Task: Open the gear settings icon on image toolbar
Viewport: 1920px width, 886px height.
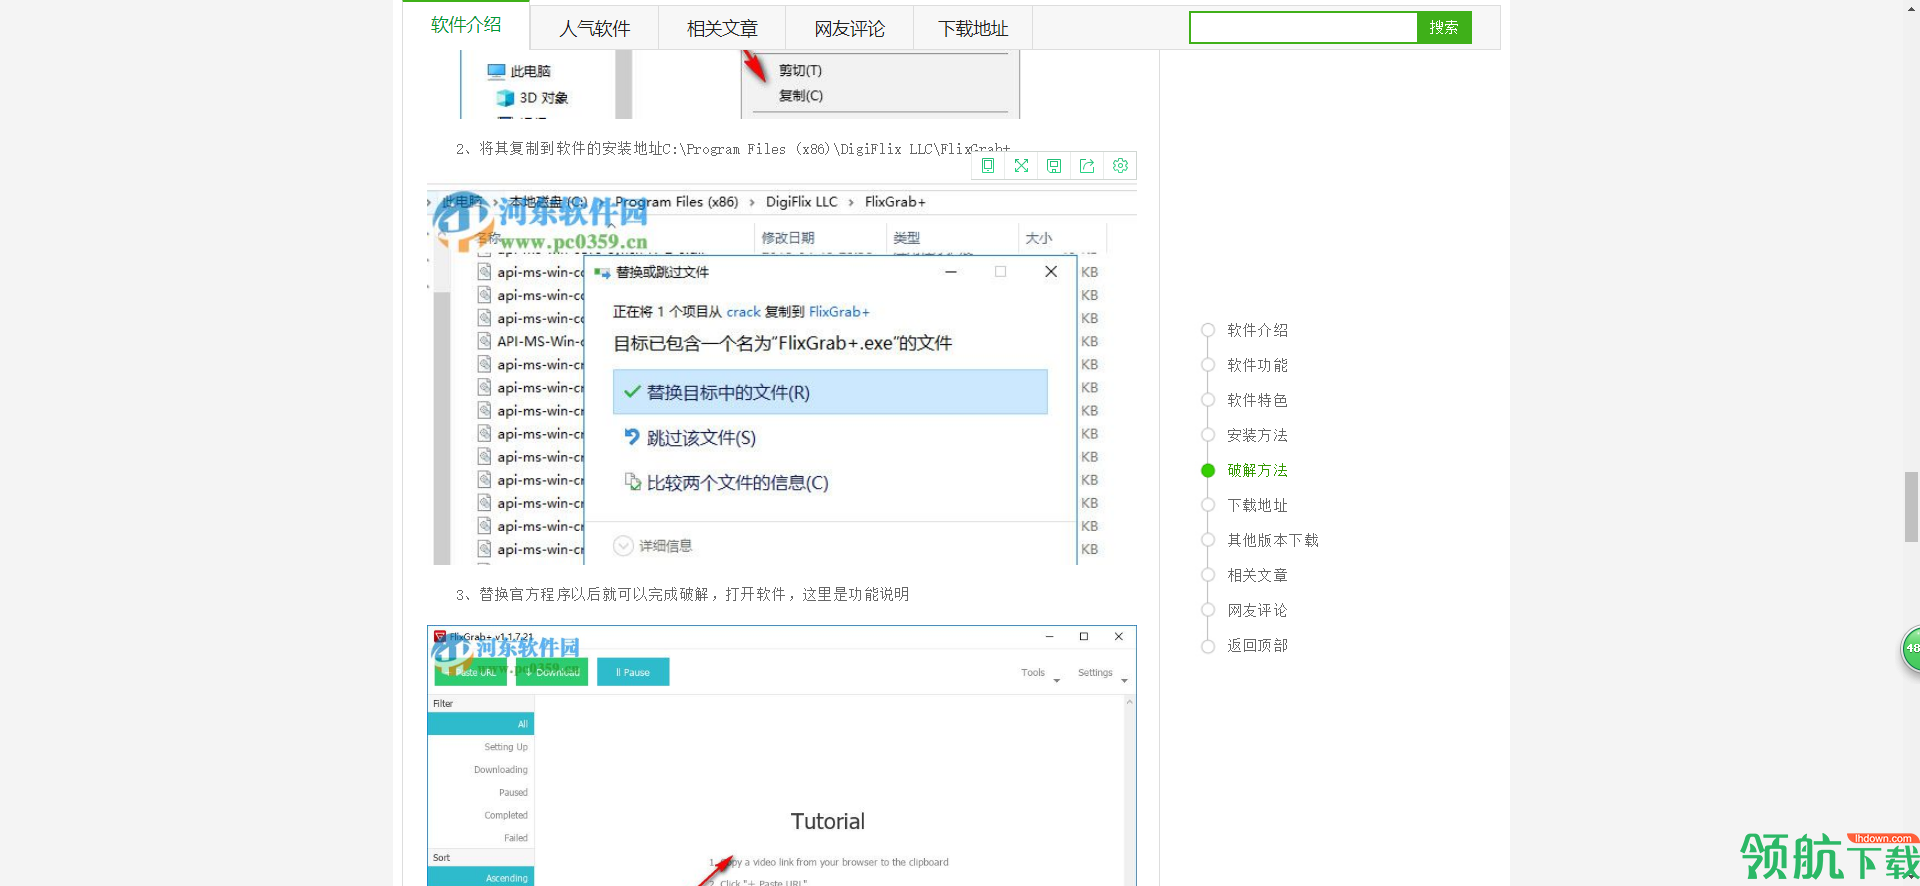Action: [x=1120, y=166]
